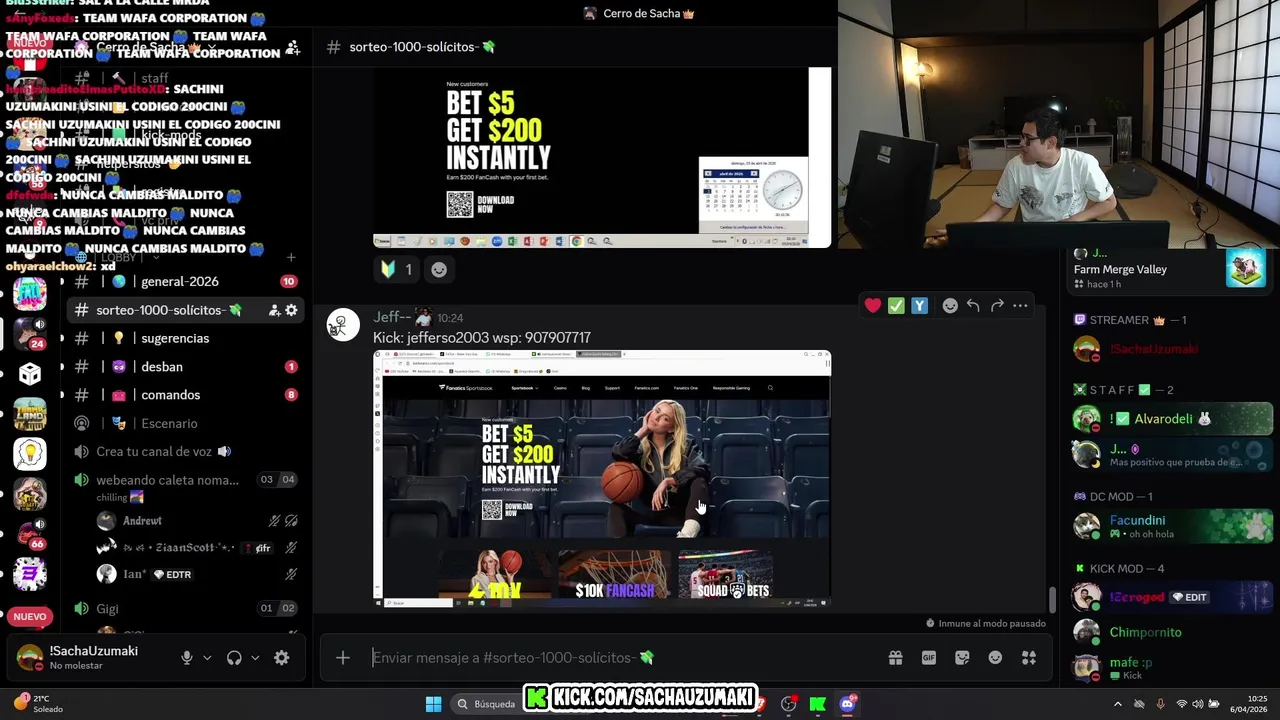Expand DC MOD role group header

click(x=1113, y=496)
